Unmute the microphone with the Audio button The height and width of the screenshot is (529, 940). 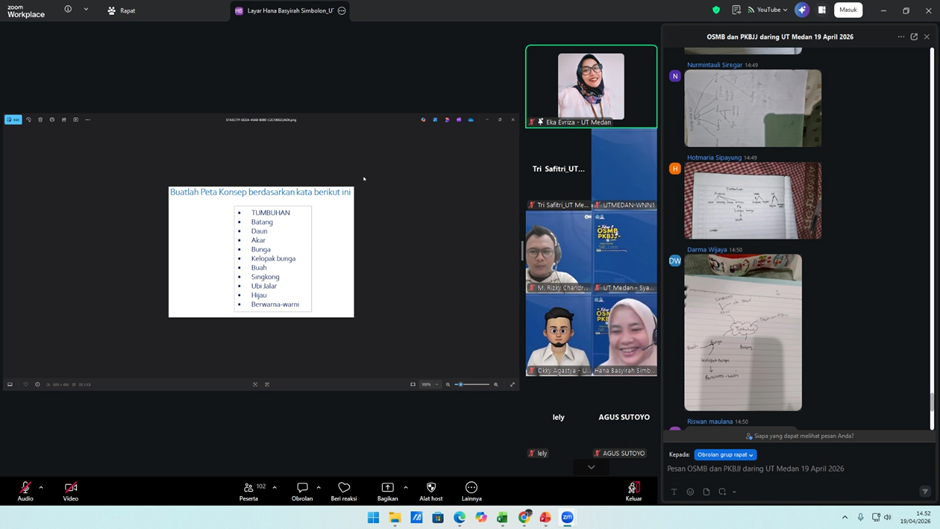tap(25, 488)
